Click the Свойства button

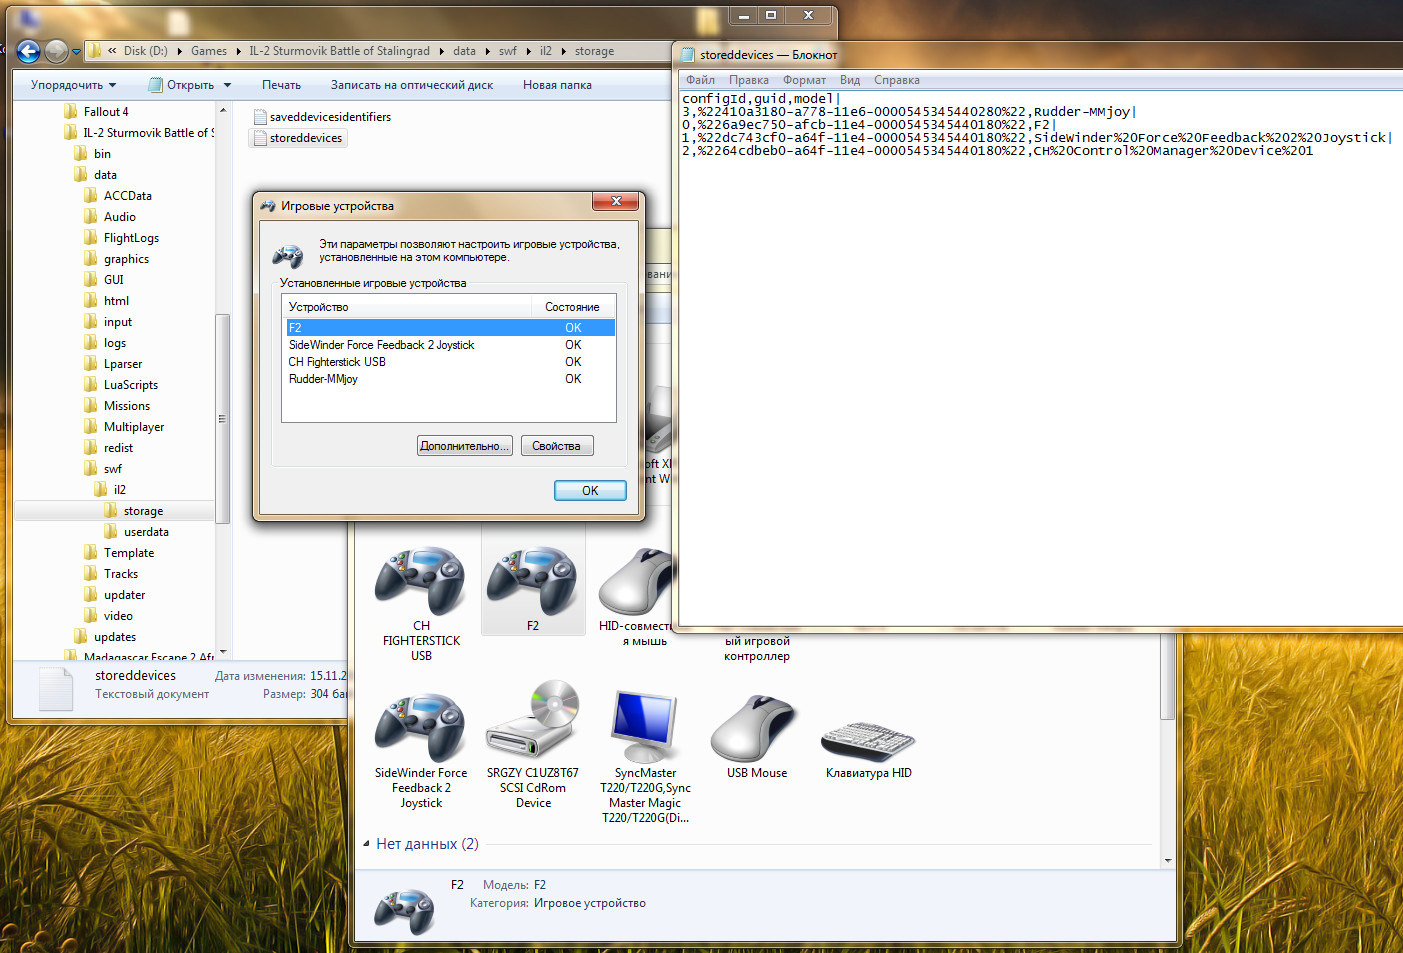coord(557,446)
